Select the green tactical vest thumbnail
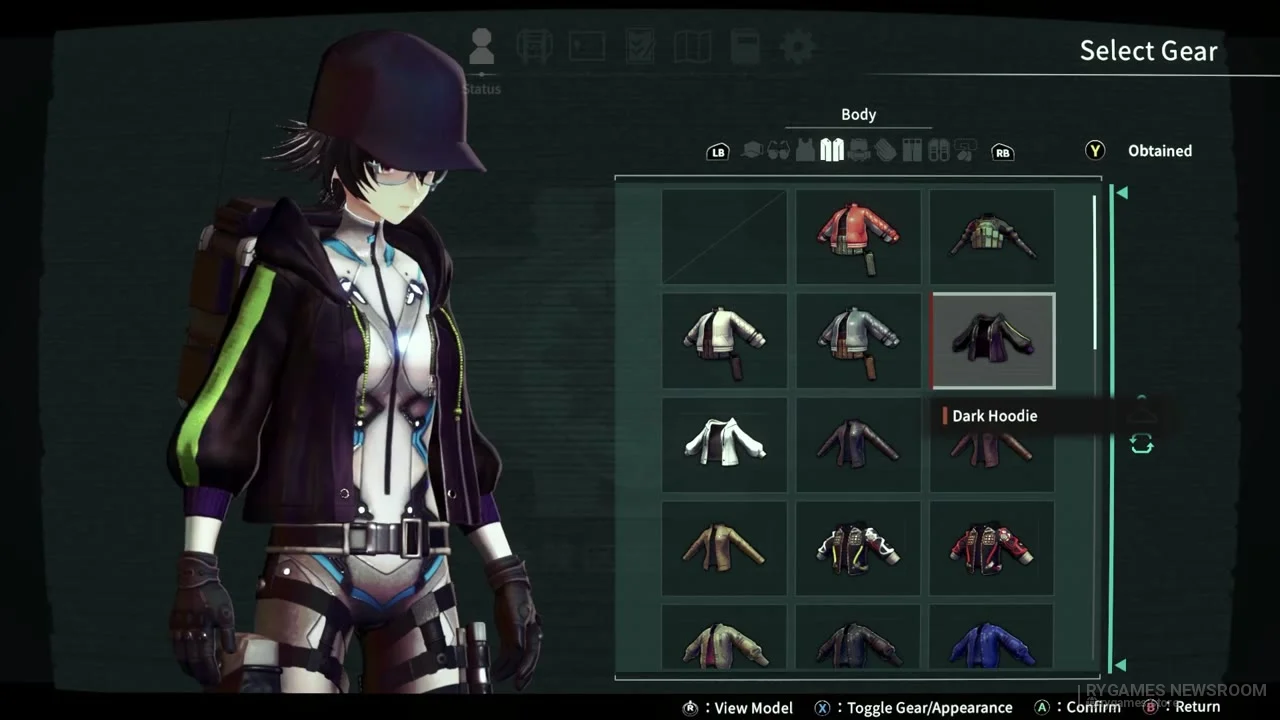Image resolution: width=1280 pixels, height=720 pixels. [x=992, y=237]
